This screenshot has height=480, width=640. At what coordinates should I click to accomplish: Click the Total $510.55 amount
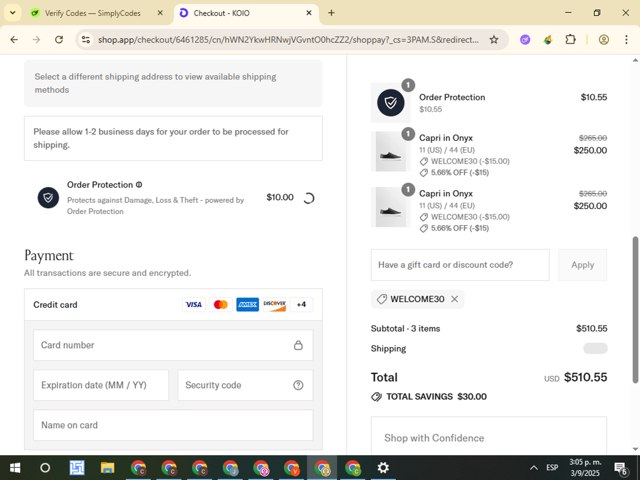click(585, 377)
